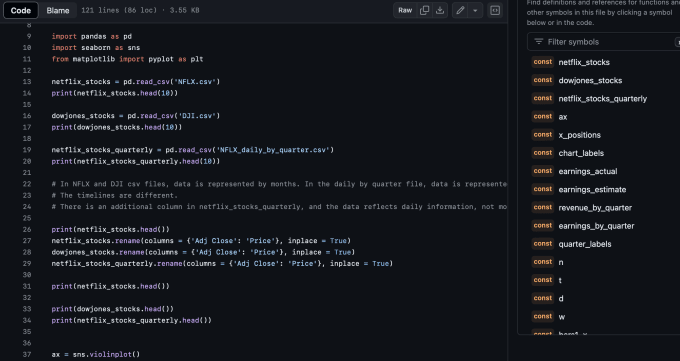
Task: Open more edit options dropdown arrow
Action: [x=475, y=10]
